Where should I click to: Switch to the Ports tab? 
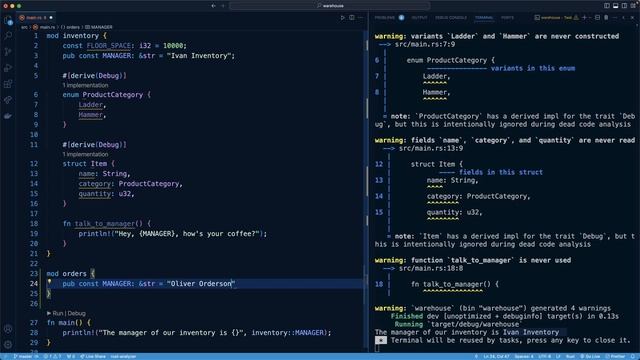pyautogui.click(x=507, y=18)
